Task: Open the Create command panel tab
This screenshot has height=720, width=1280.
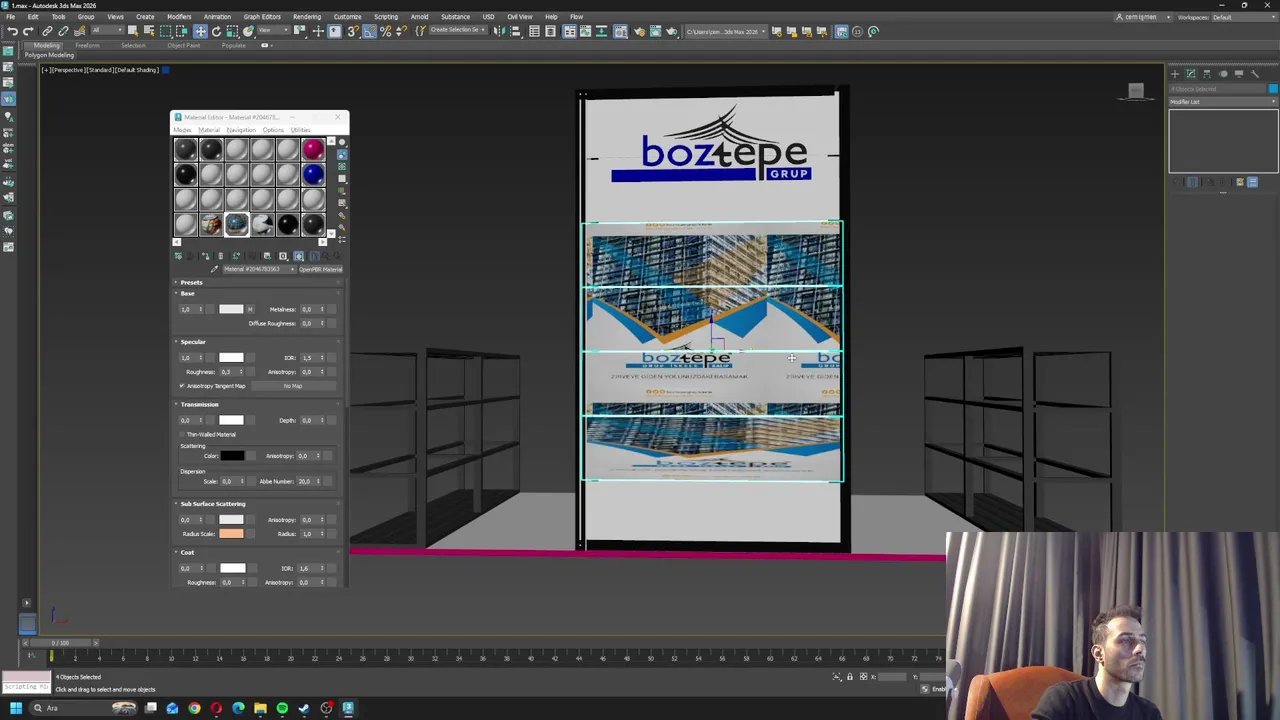Action: 1175,73
